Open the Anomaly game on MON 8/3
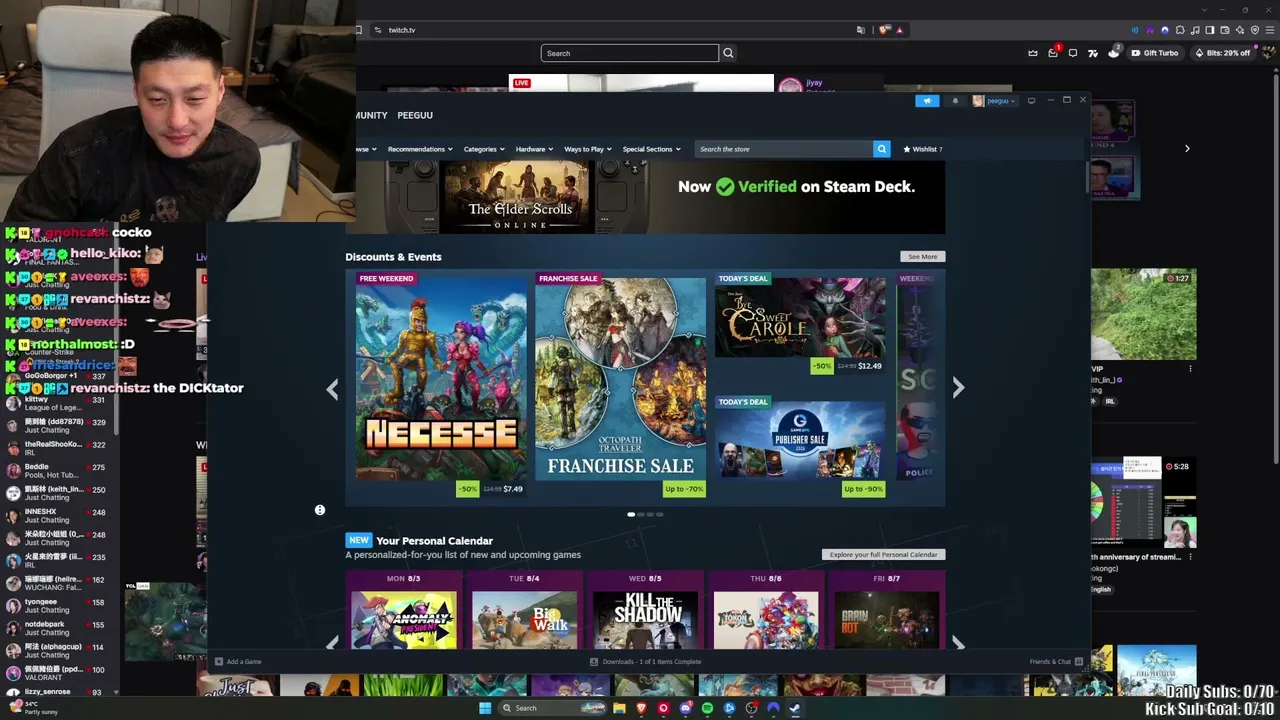This screenshot has height=720, width=1280. click(x=403, y=620)
